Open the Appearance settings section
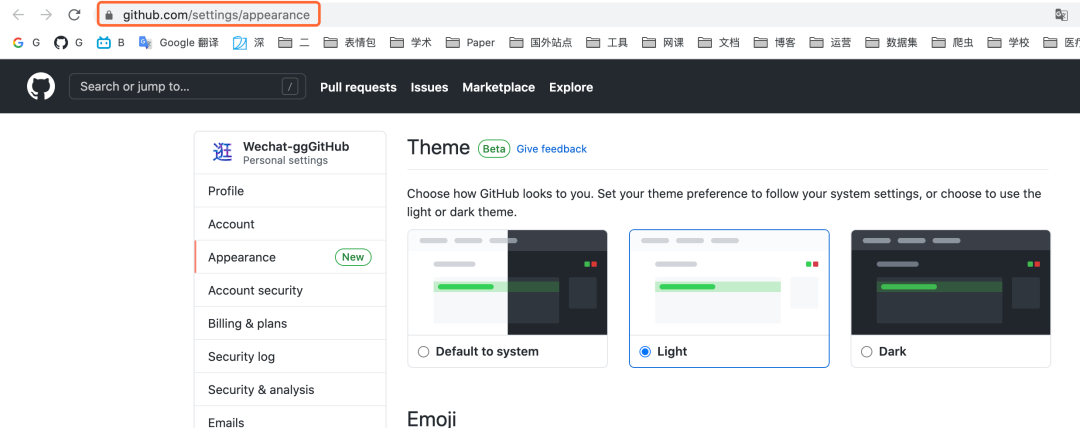 point(290,257)
